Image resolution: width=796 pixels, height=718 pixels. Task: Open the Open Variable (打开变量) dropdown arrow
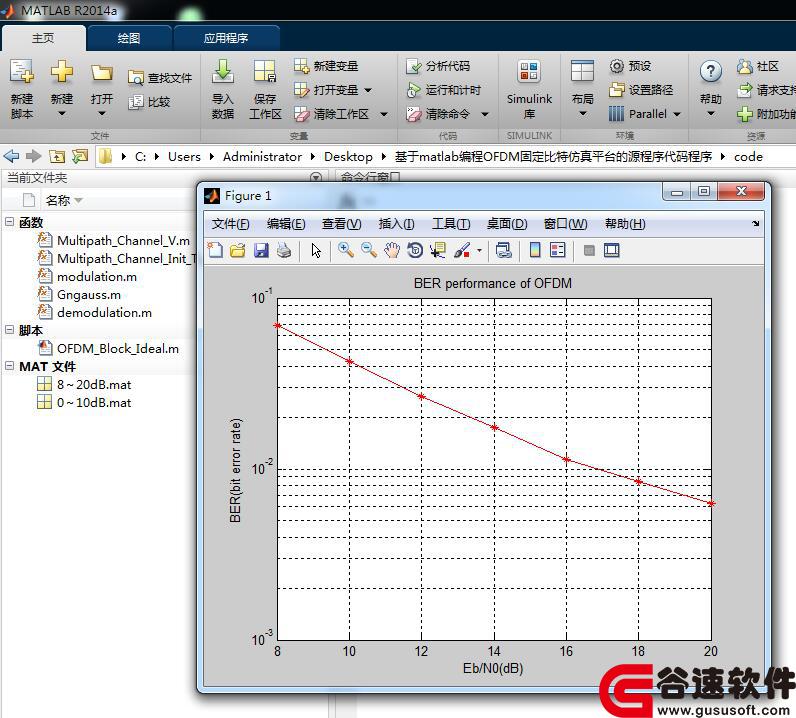[x=368, y=90]
